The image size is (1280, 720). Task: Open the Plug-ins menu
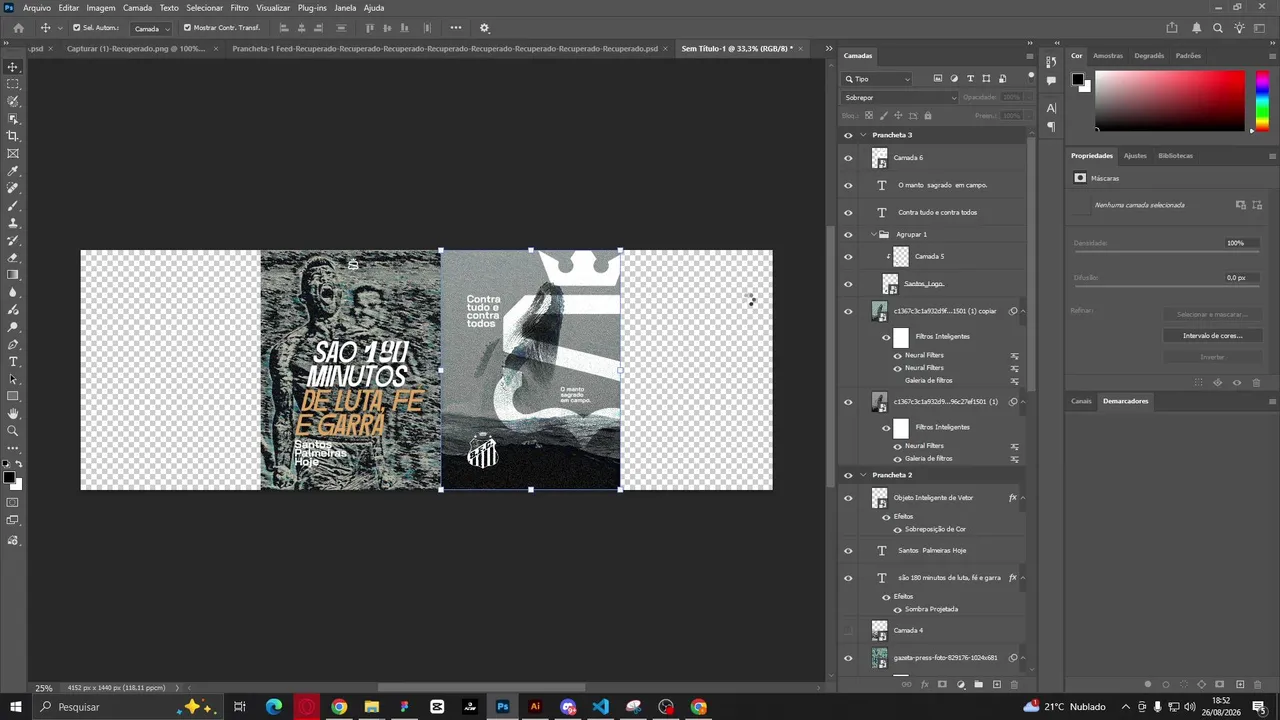click(x=312, y=8)
